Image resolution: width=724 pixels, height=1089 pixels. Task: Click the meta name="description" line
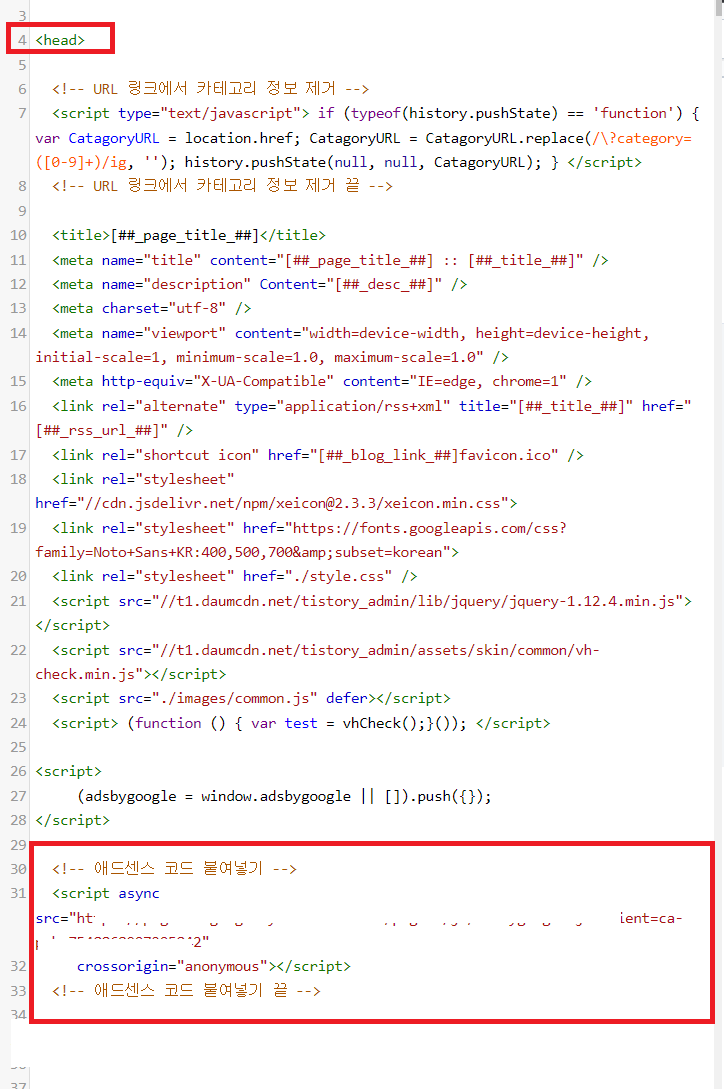[x=260, y=285]
